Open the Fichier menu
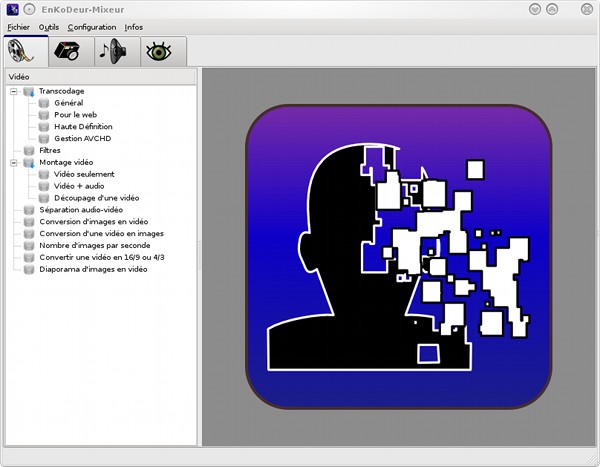 pyautogui.click(x=18, y=27)
